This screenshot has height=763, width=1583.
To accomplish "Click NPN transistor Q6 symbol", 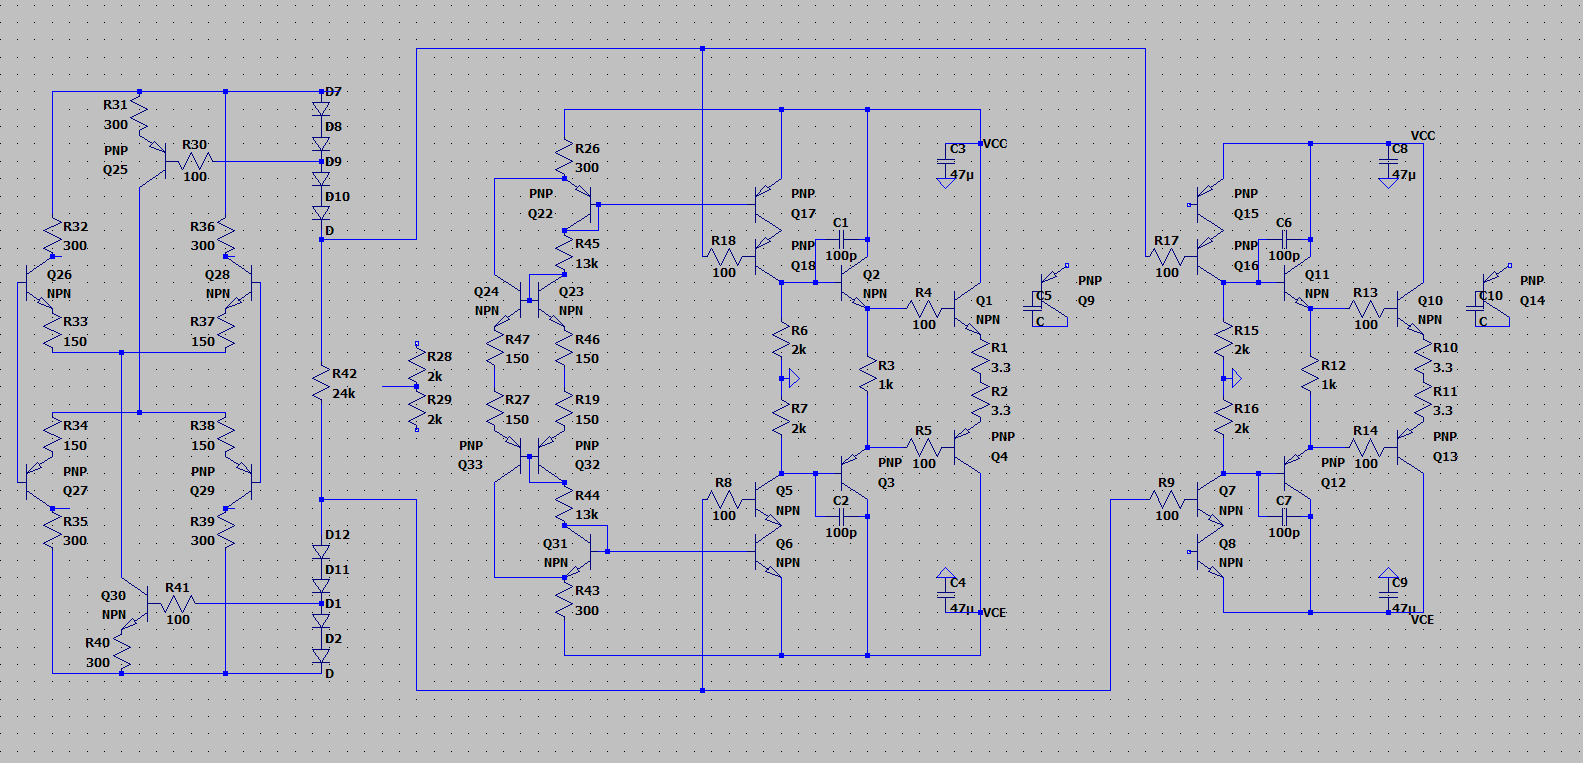I will tap(767, 551).
